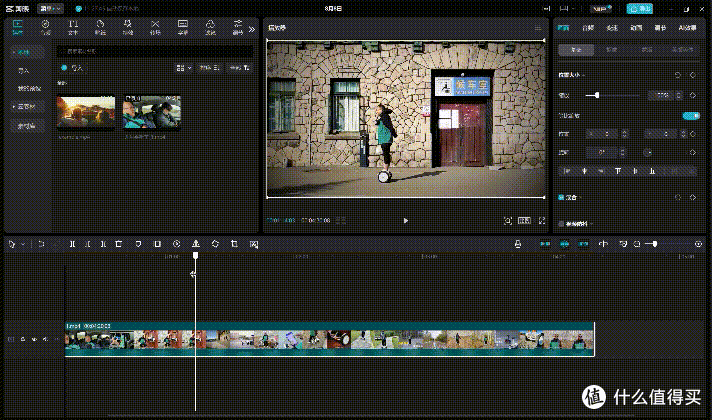Select the crop tool in the timeline toolbar
This screenshot has height=420, width=712.
234,244
